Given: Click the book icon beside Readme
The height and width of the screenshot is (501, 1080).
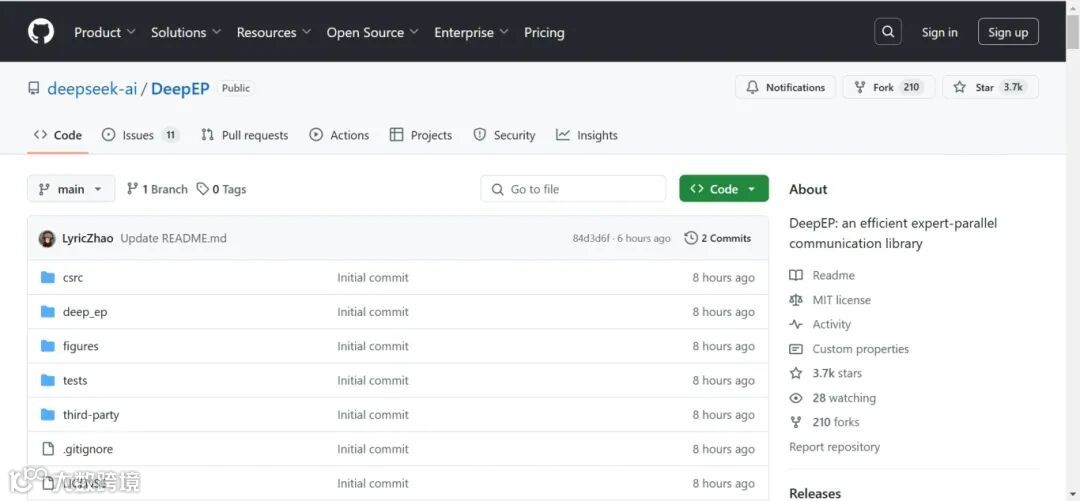Looking at the screenshot, I should click(x=796, y=276).
